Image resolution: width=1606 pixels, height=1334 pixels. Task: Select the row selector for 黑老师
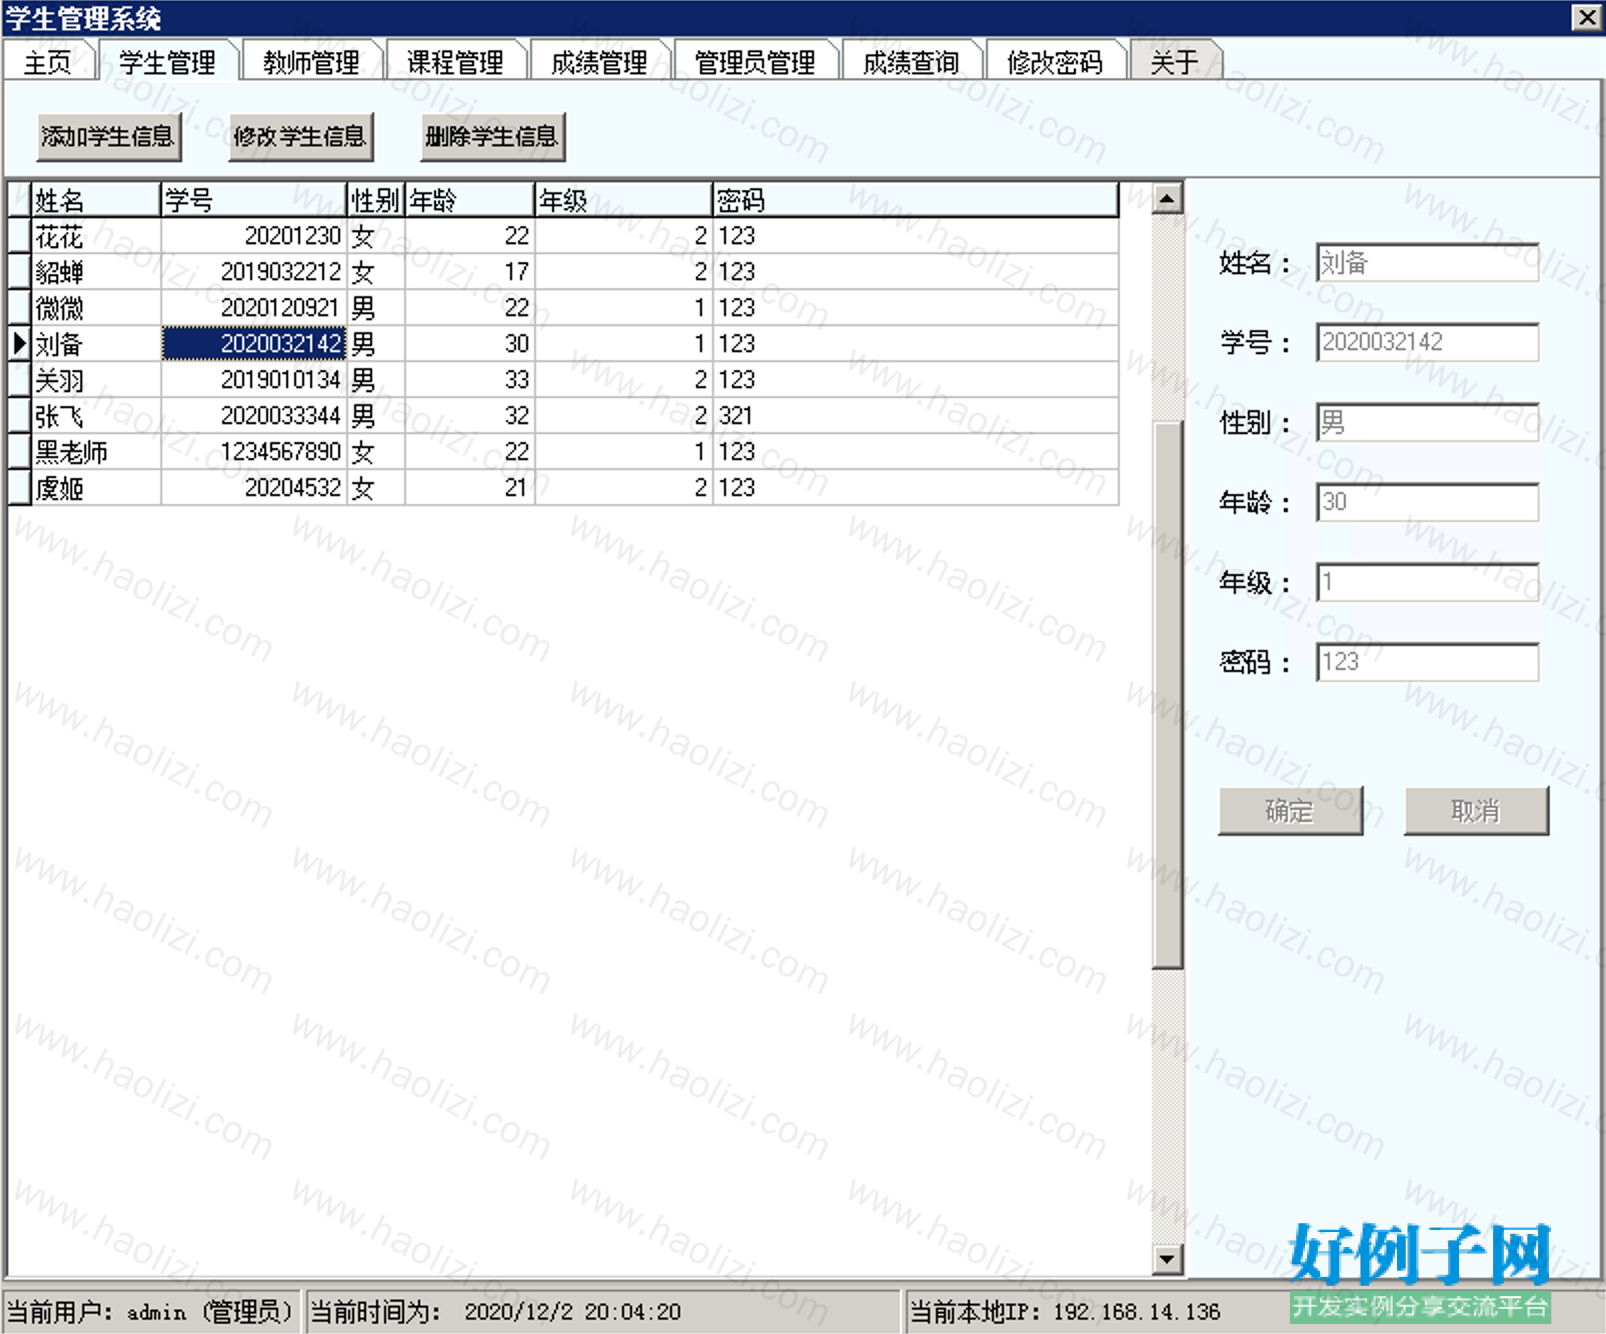pyautogui.click(x=19, y=452)
